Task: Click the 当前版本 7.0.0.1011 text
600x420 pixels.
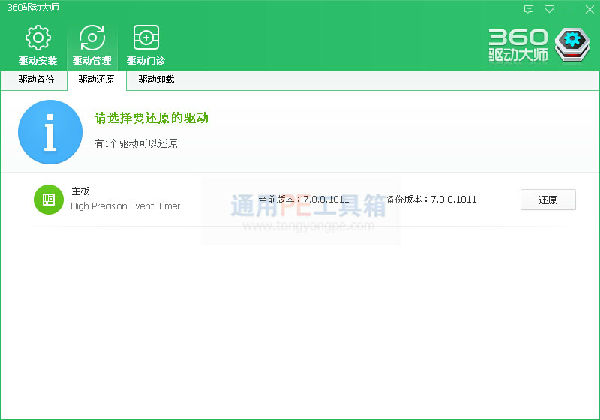Action: (304, 199)
